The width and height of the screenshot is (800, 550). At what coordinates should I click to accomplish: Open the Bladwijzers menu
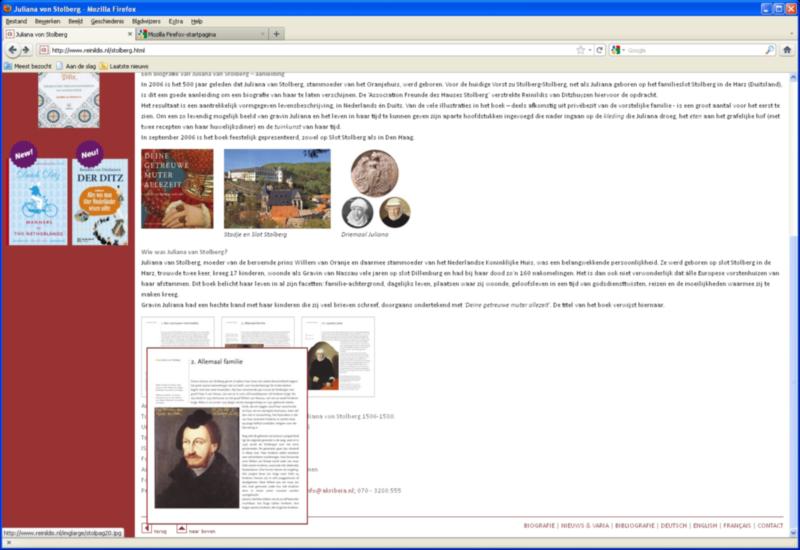click(x=146, y=21)
